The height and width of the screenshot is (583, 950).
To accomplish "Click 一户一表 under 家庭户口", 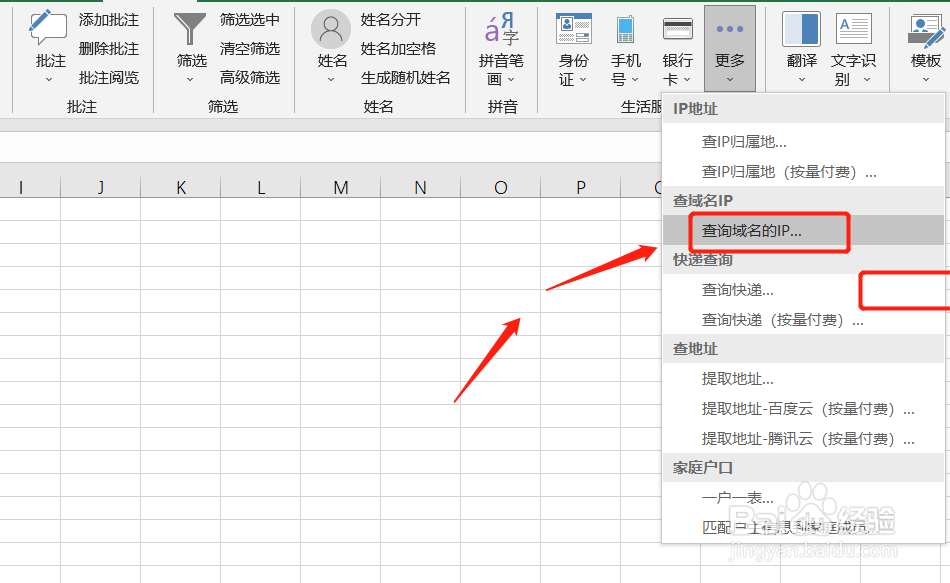I will point(737,497).
